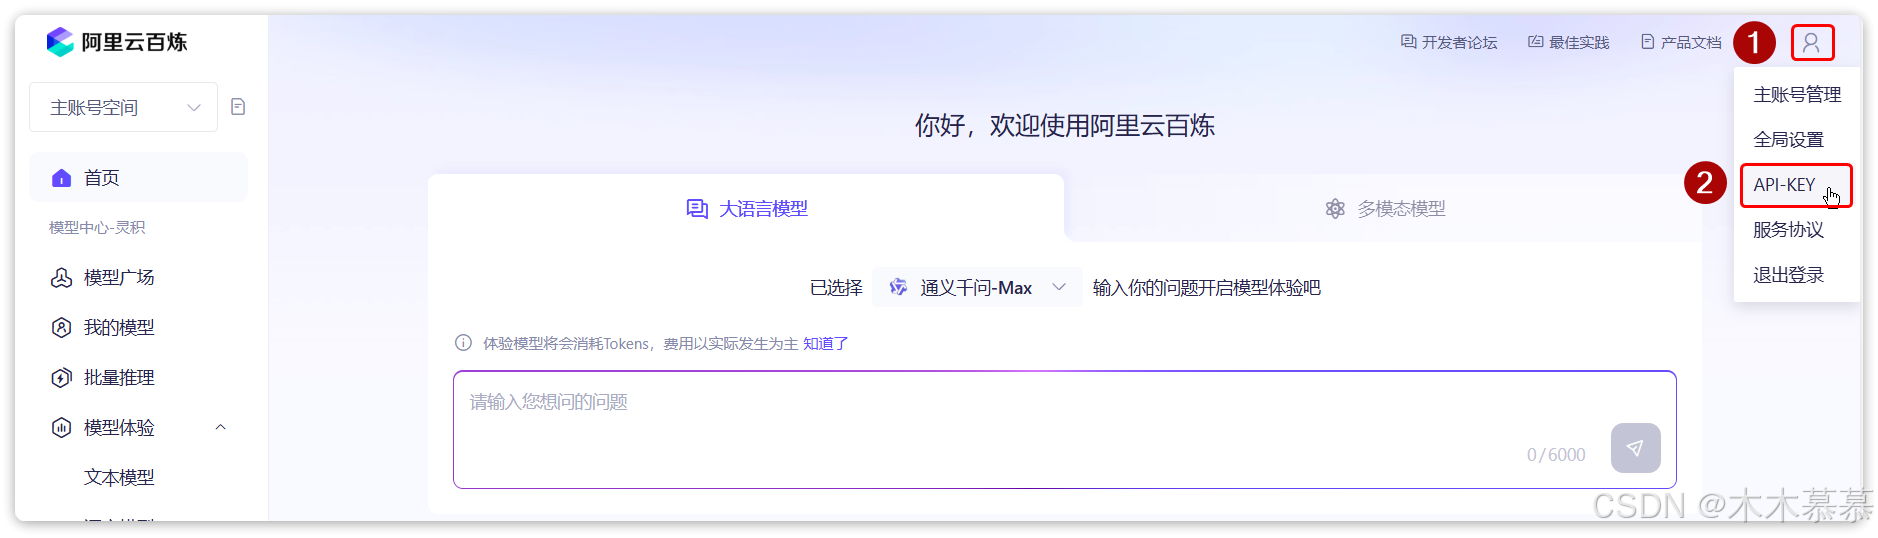Image resolution: width=1878 pixels, height=538 pixels.
Task: Click the 大语言模型 tab chat icon
Action: 697,209
